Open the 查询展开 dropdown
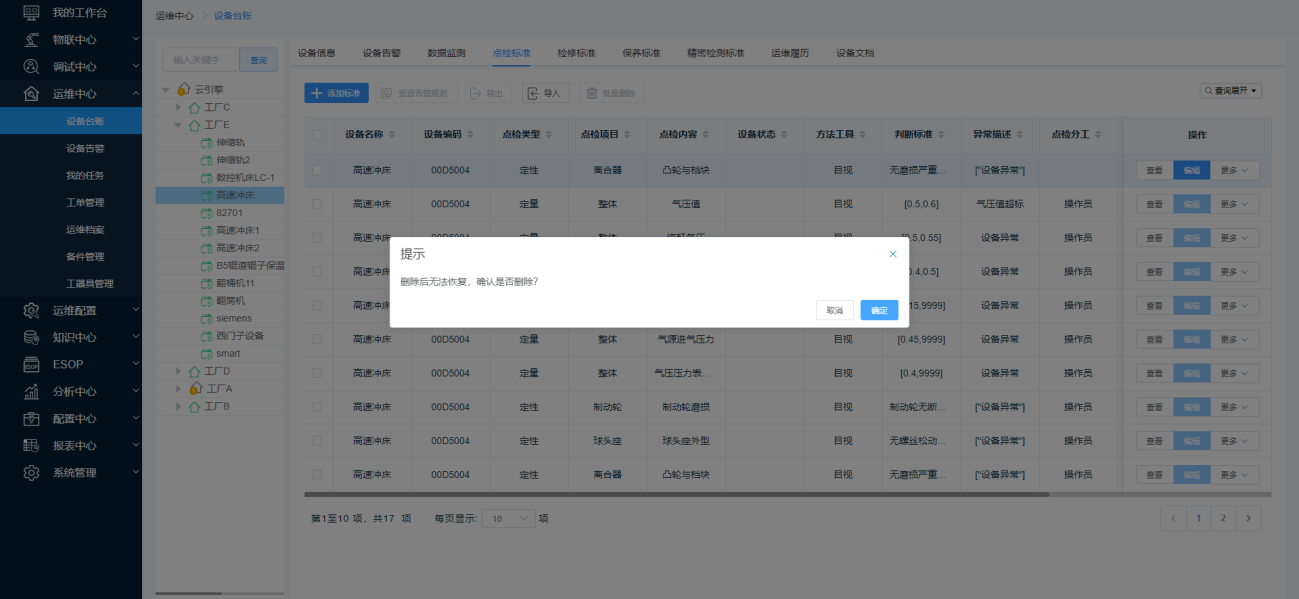Image resolution: width=1299 pixels, height=599 pixels. pyautogui.click(x=1231, y=91)
